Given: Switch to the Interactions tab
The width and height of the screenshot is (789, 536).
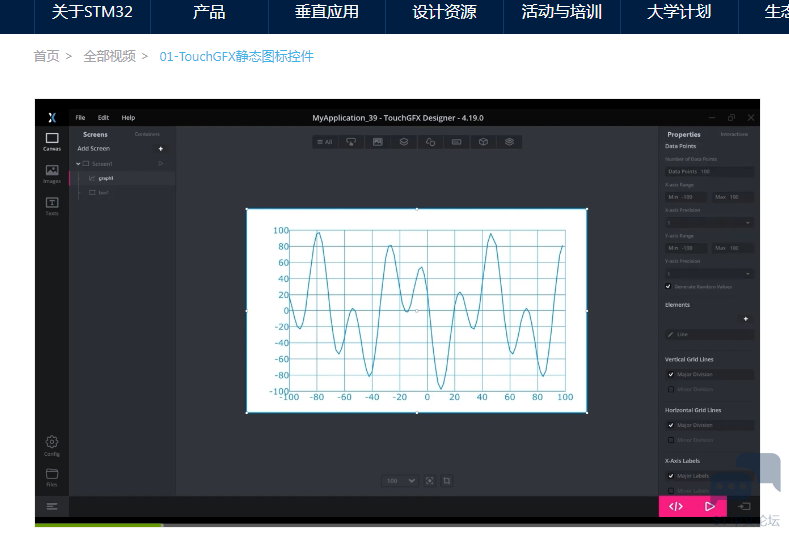Looking at the screenshot, I should click(734, 134).
